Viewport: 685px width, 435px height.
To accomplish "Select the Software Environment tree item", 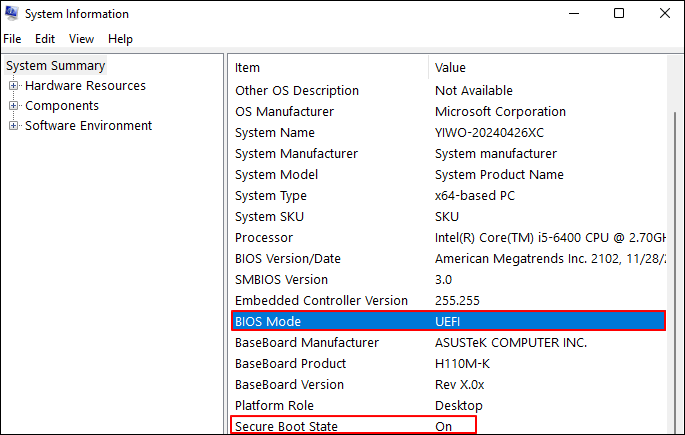I will [x=88, y=126].
